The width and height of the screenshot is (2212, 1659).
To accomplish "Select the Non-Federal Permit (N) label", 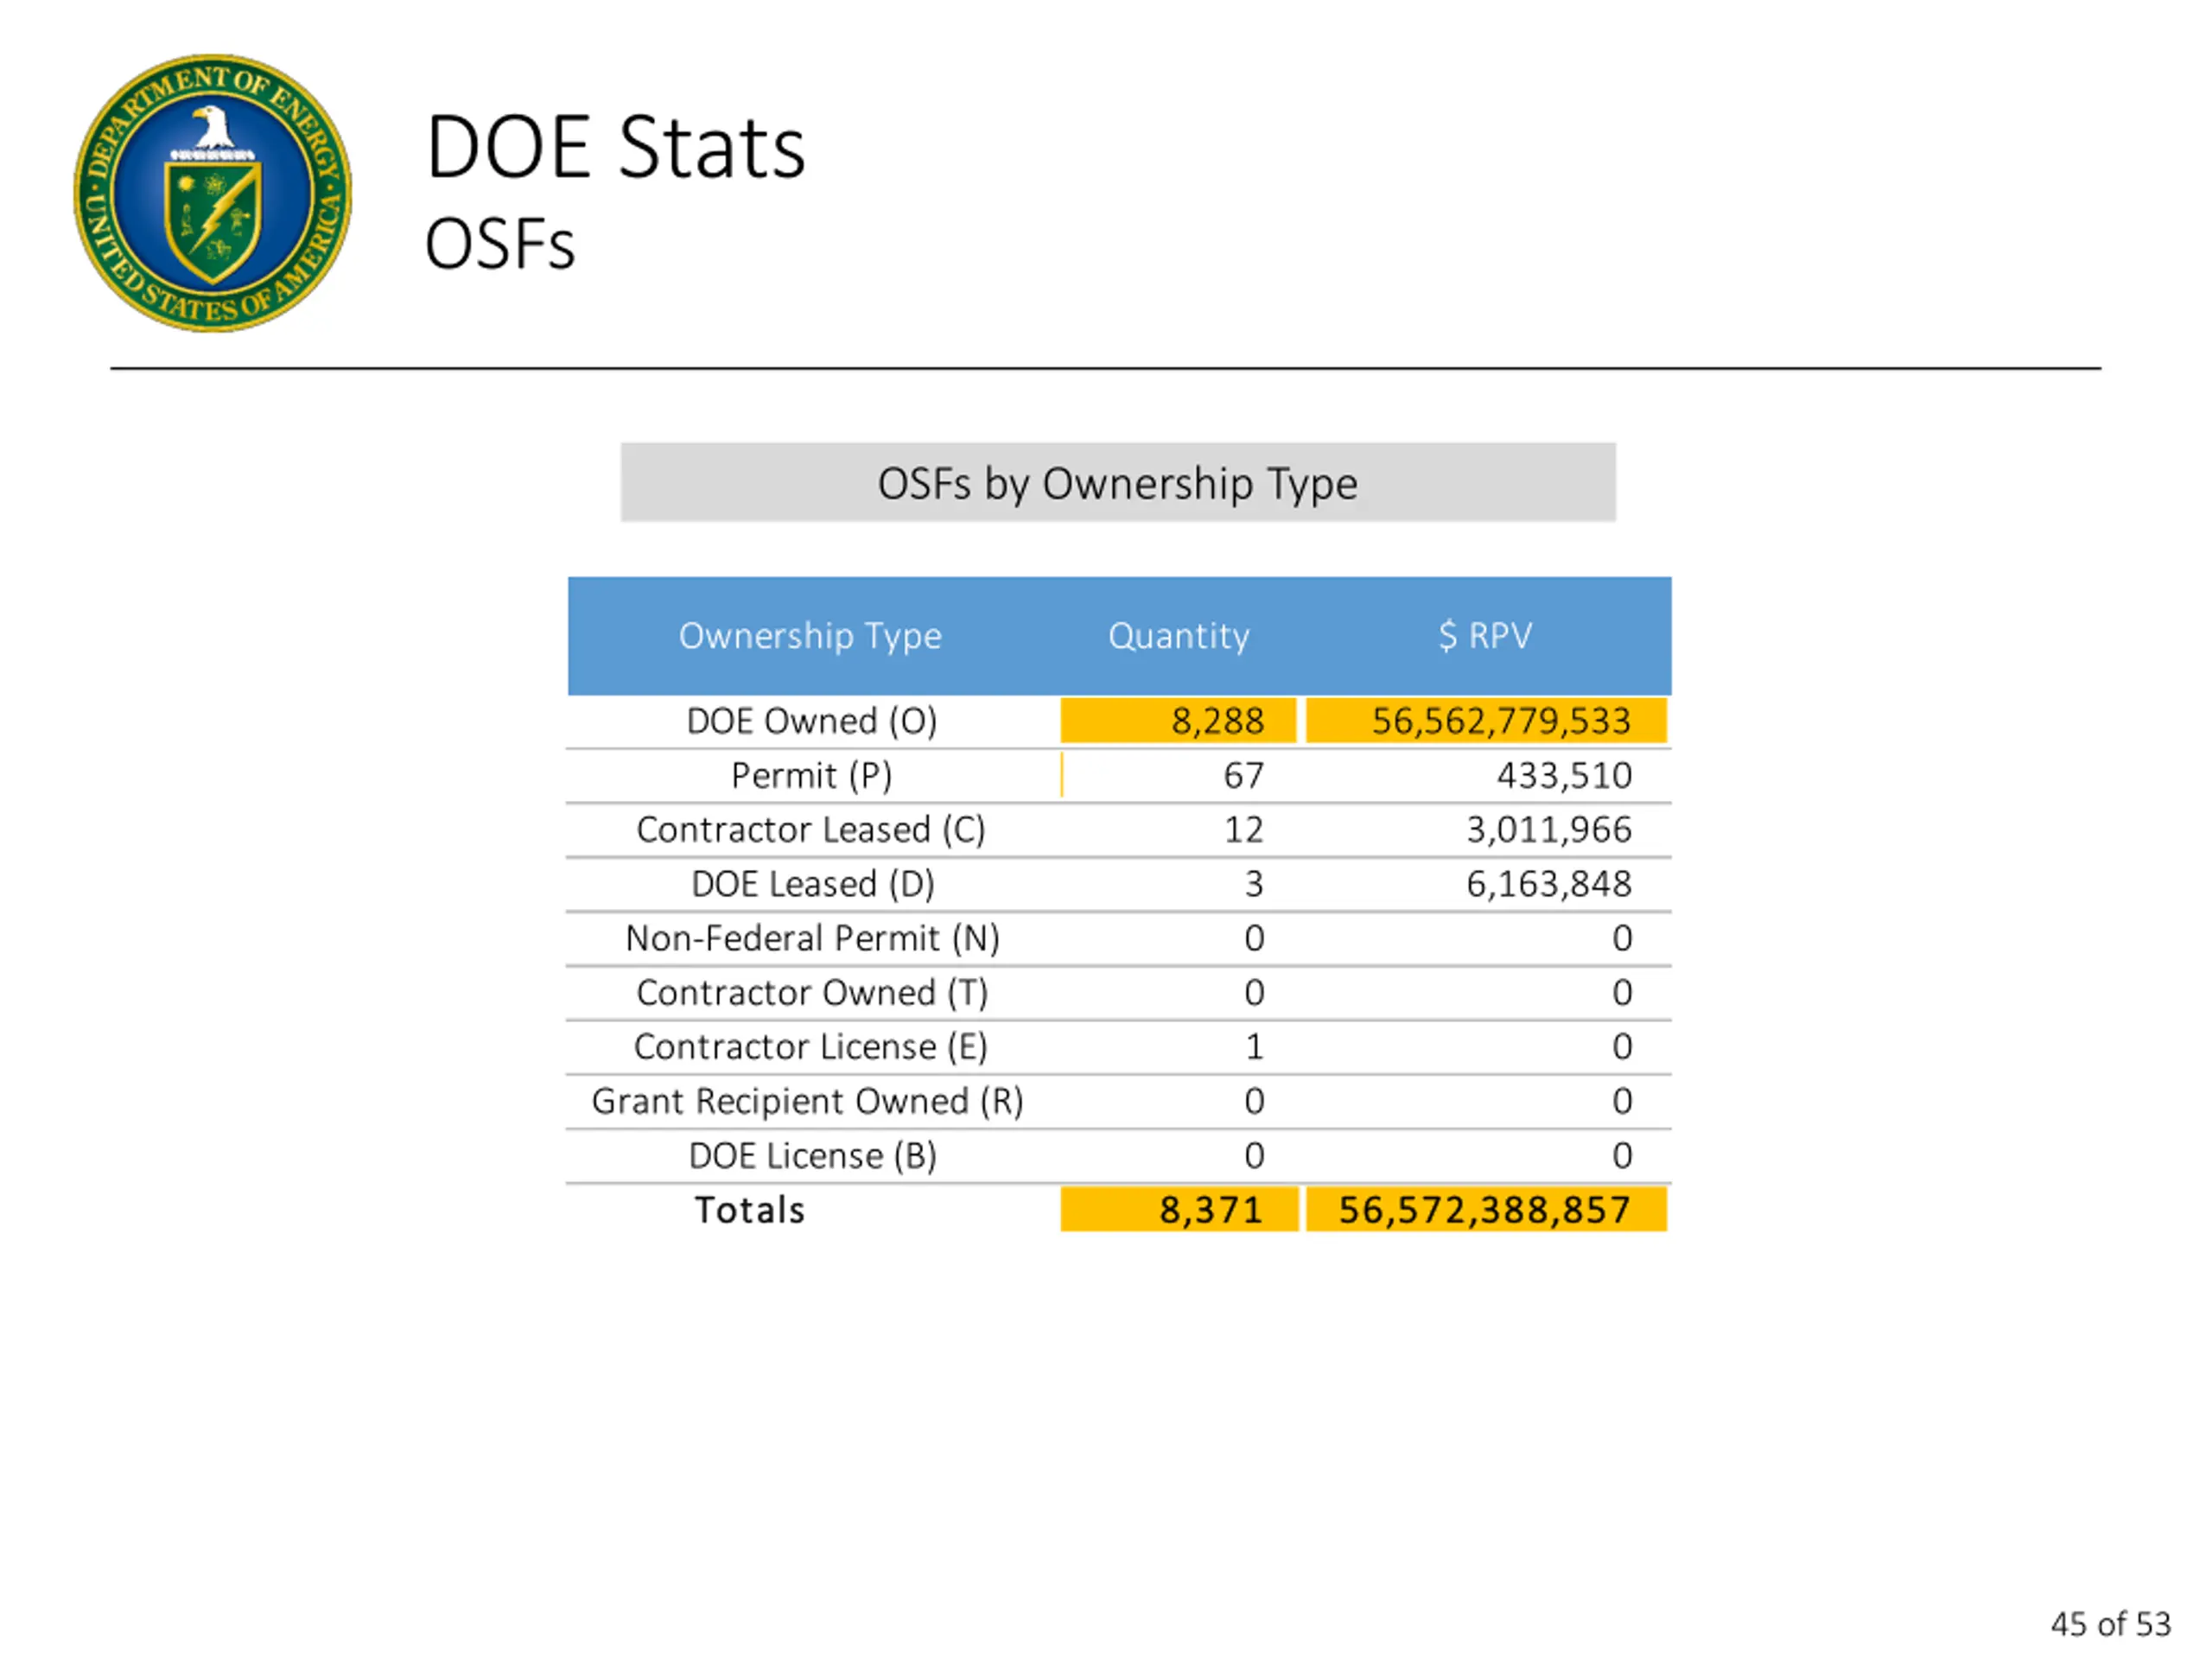I will [811, 939].
